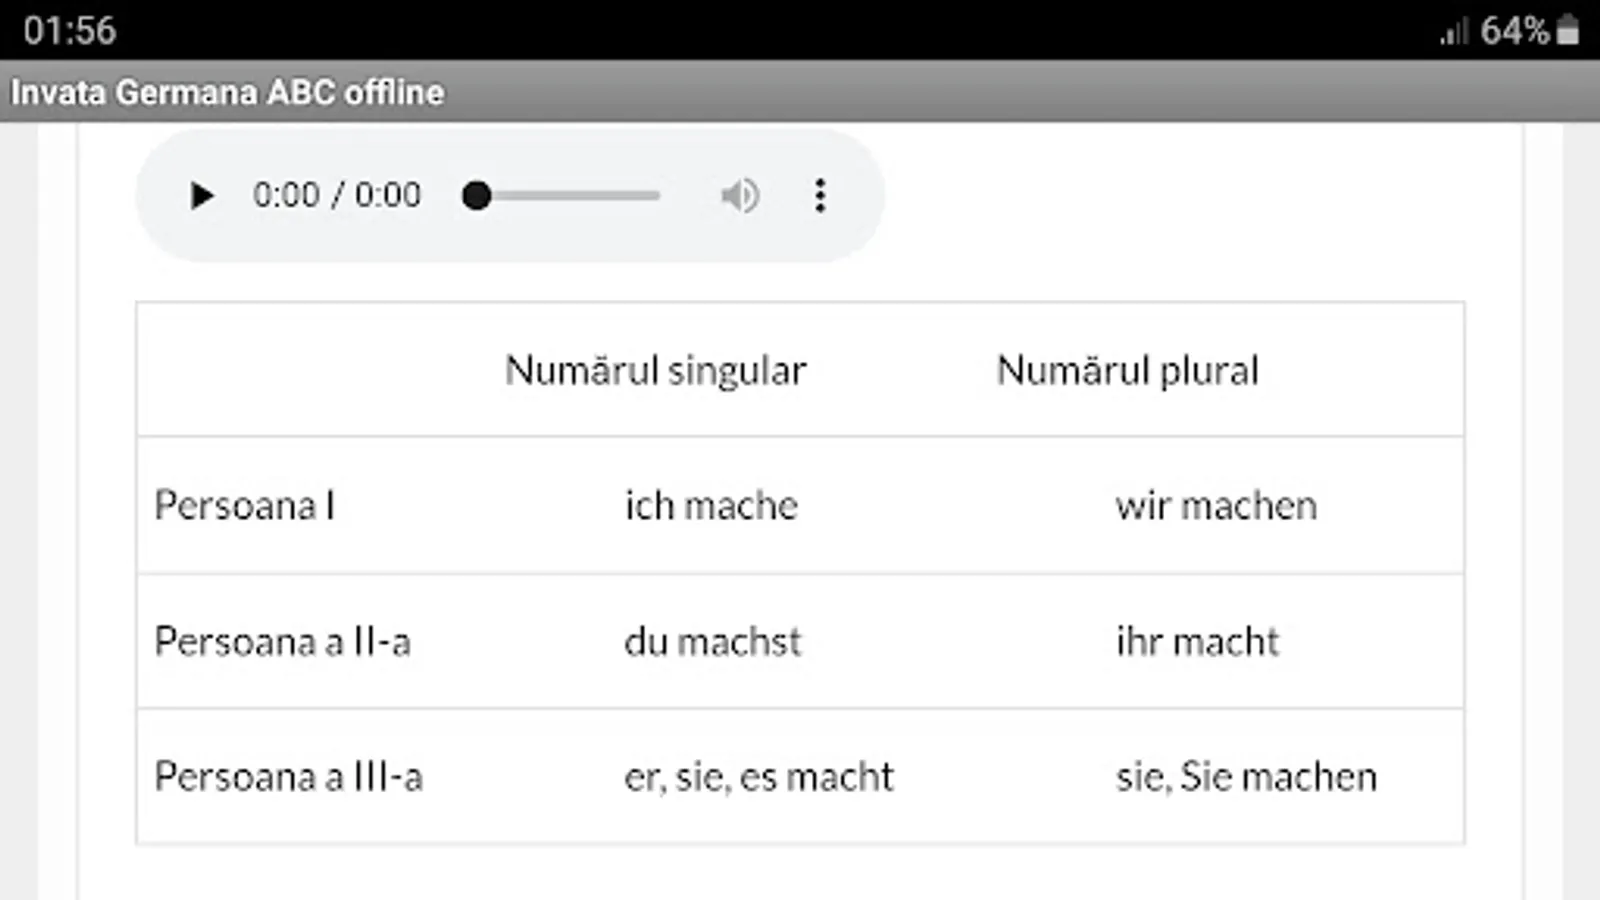The image size is (1600, 900).
Task: Click the audio time display 0:00 / 0:00
Action: click(x=337, y=195)
